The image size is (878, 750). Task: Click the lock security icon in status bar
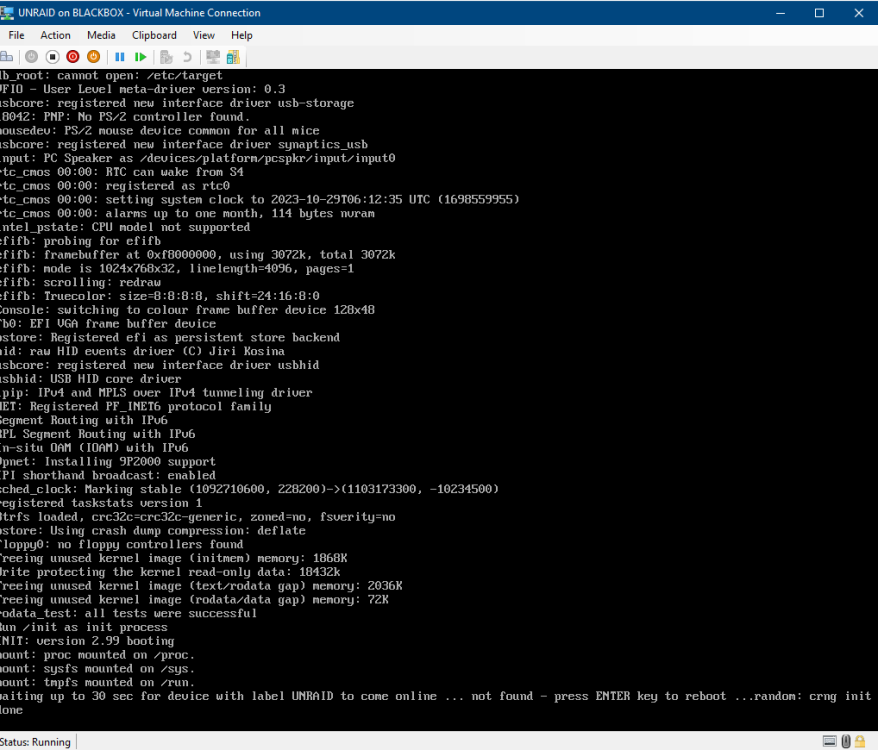[x=860, y=742]
